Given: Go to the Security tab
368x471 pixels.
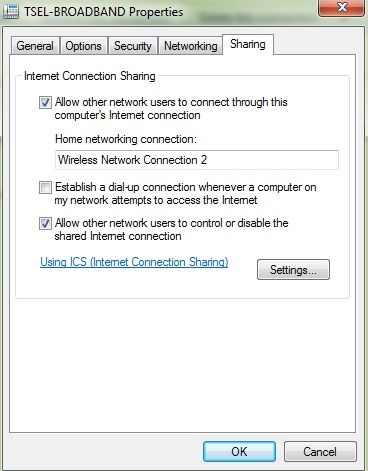Looking at the screenshot, I should 133,46.
